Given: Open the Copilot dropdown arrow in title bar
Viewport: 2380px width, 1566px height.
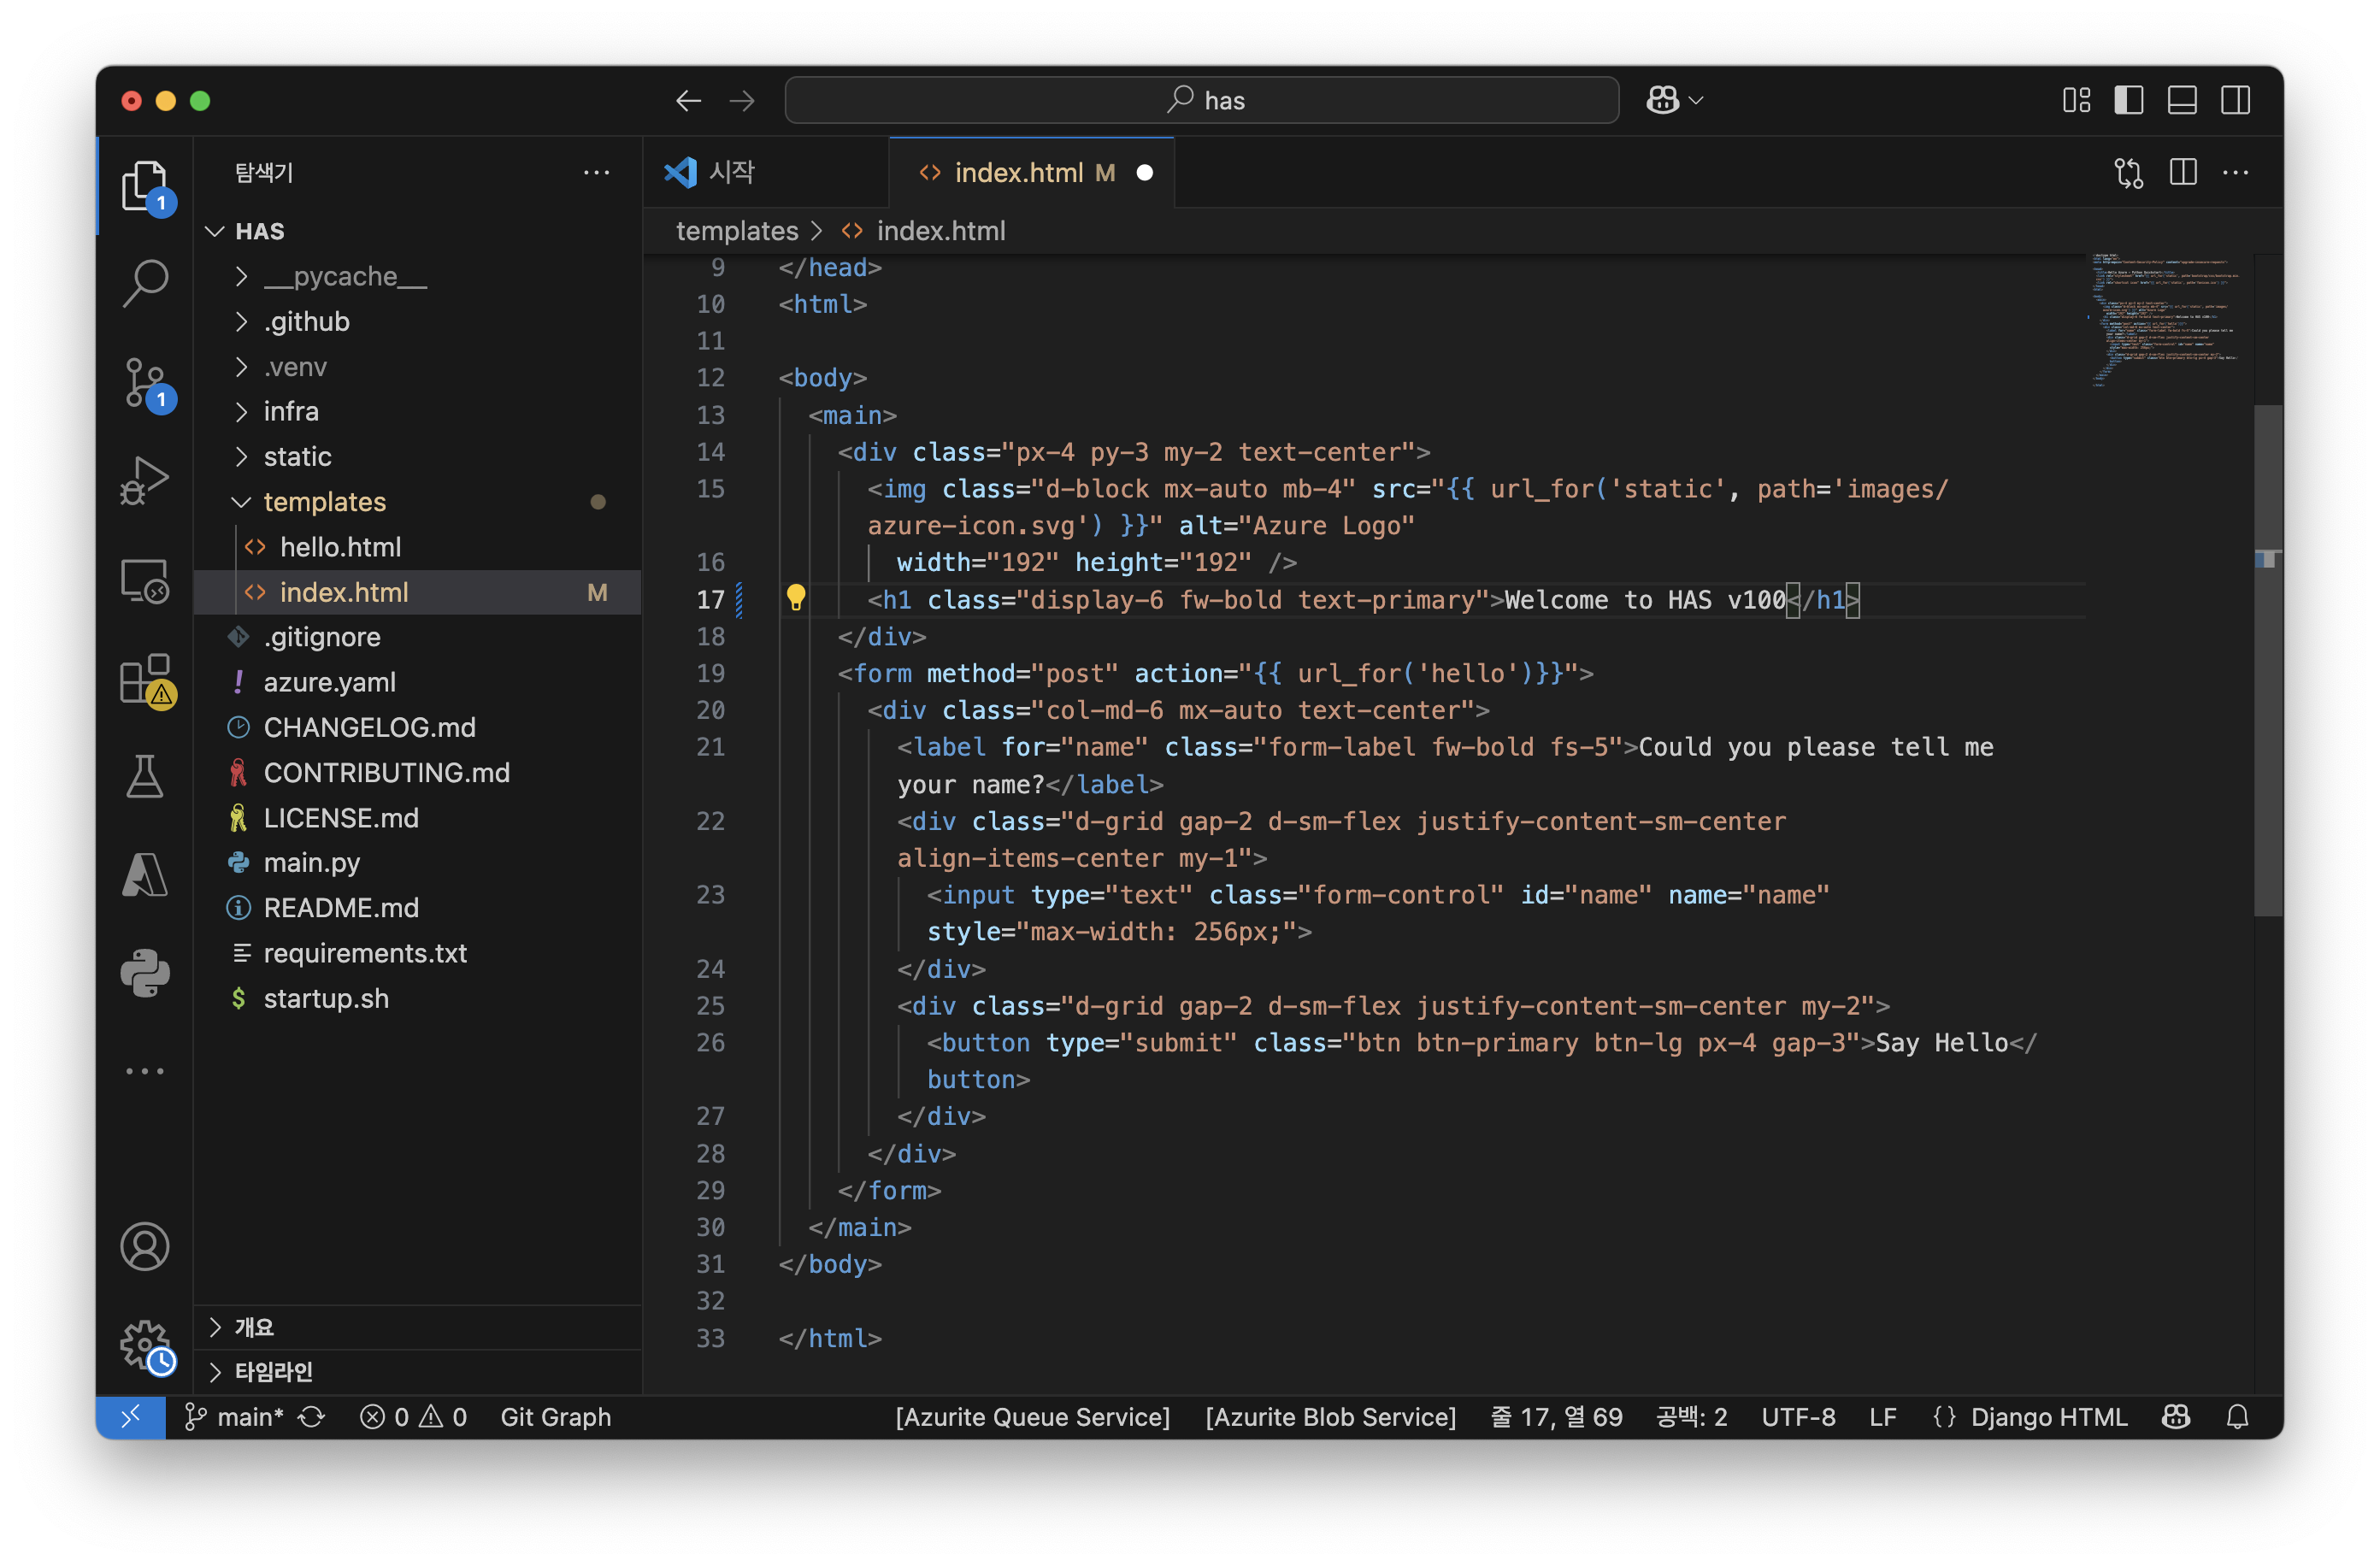Looking at the screenshot, I should [x=1696, y=100].
